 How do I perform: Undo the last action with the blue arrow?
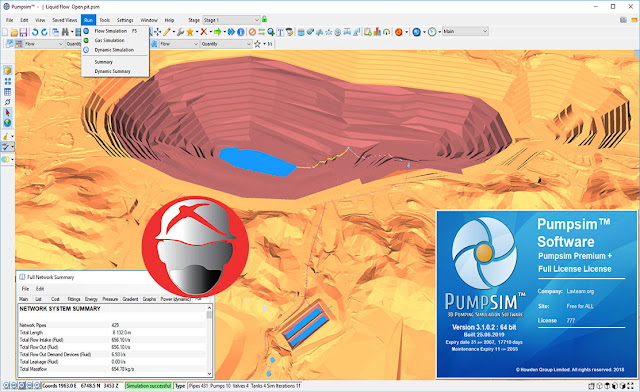35,32
